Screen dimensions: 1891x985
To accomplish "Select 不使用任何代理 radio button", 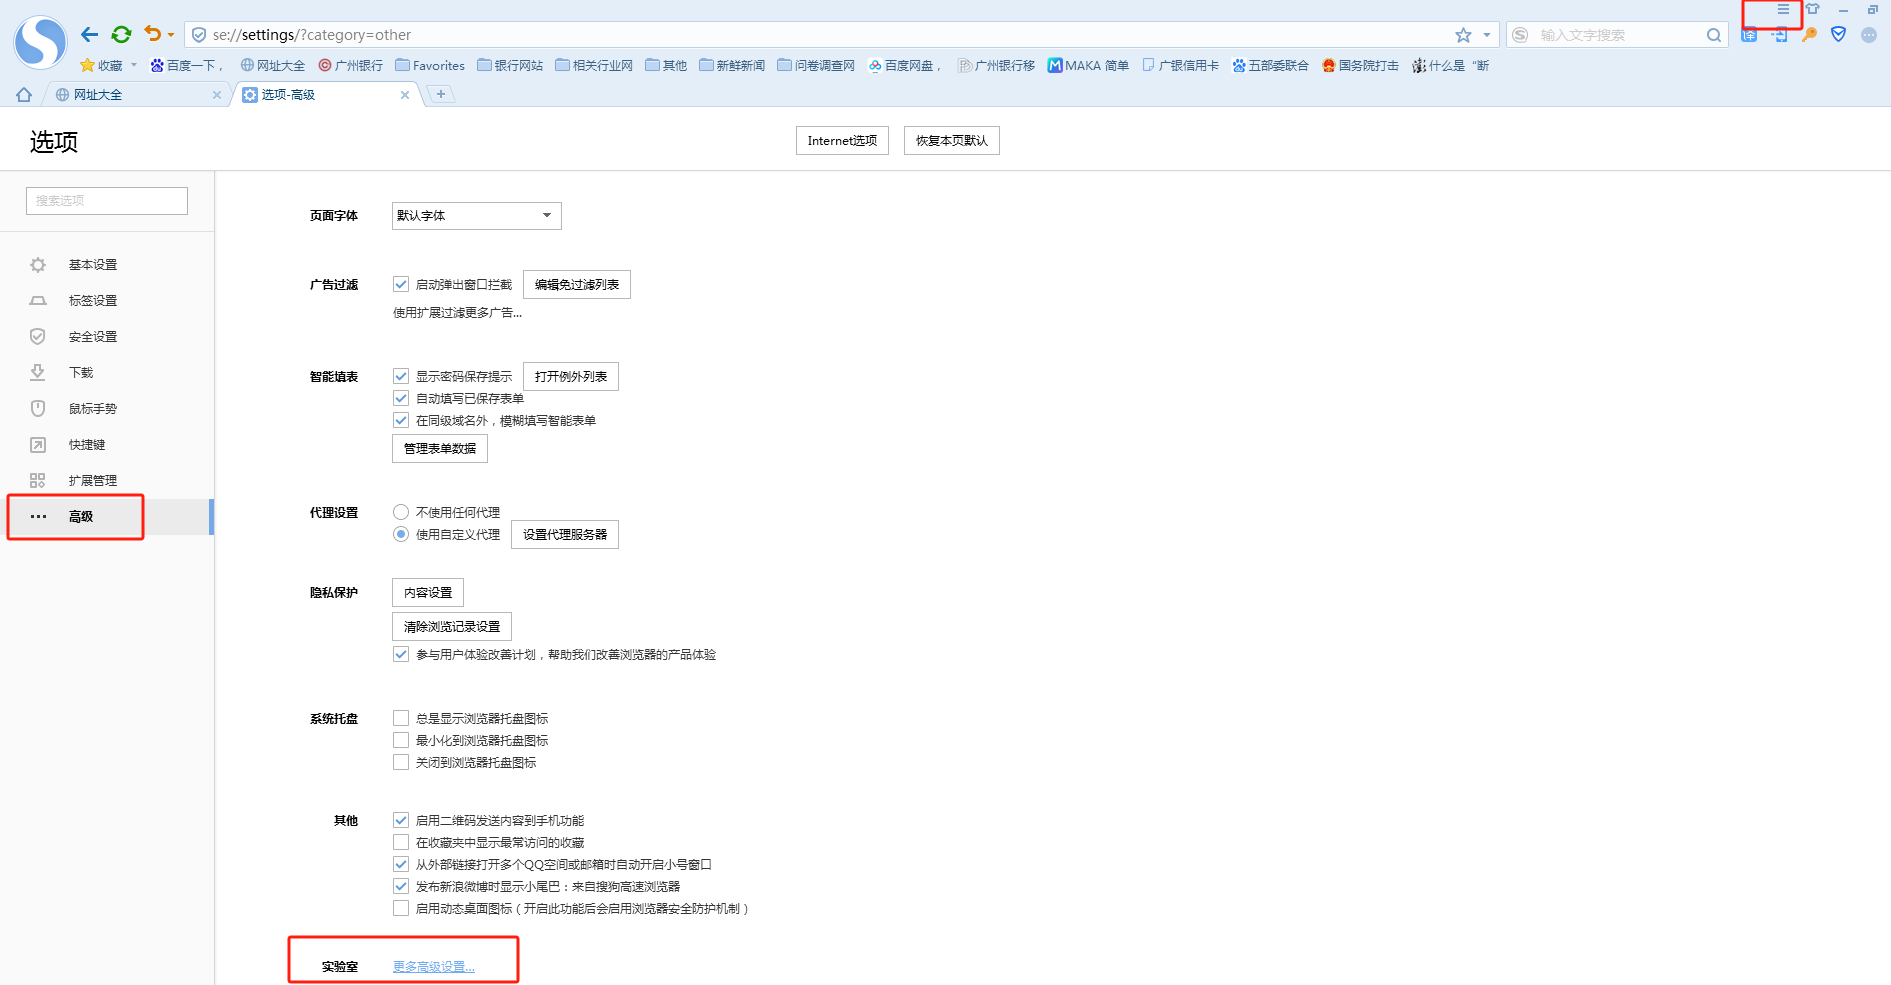I will pyautogui.click(x=401, y=513).
